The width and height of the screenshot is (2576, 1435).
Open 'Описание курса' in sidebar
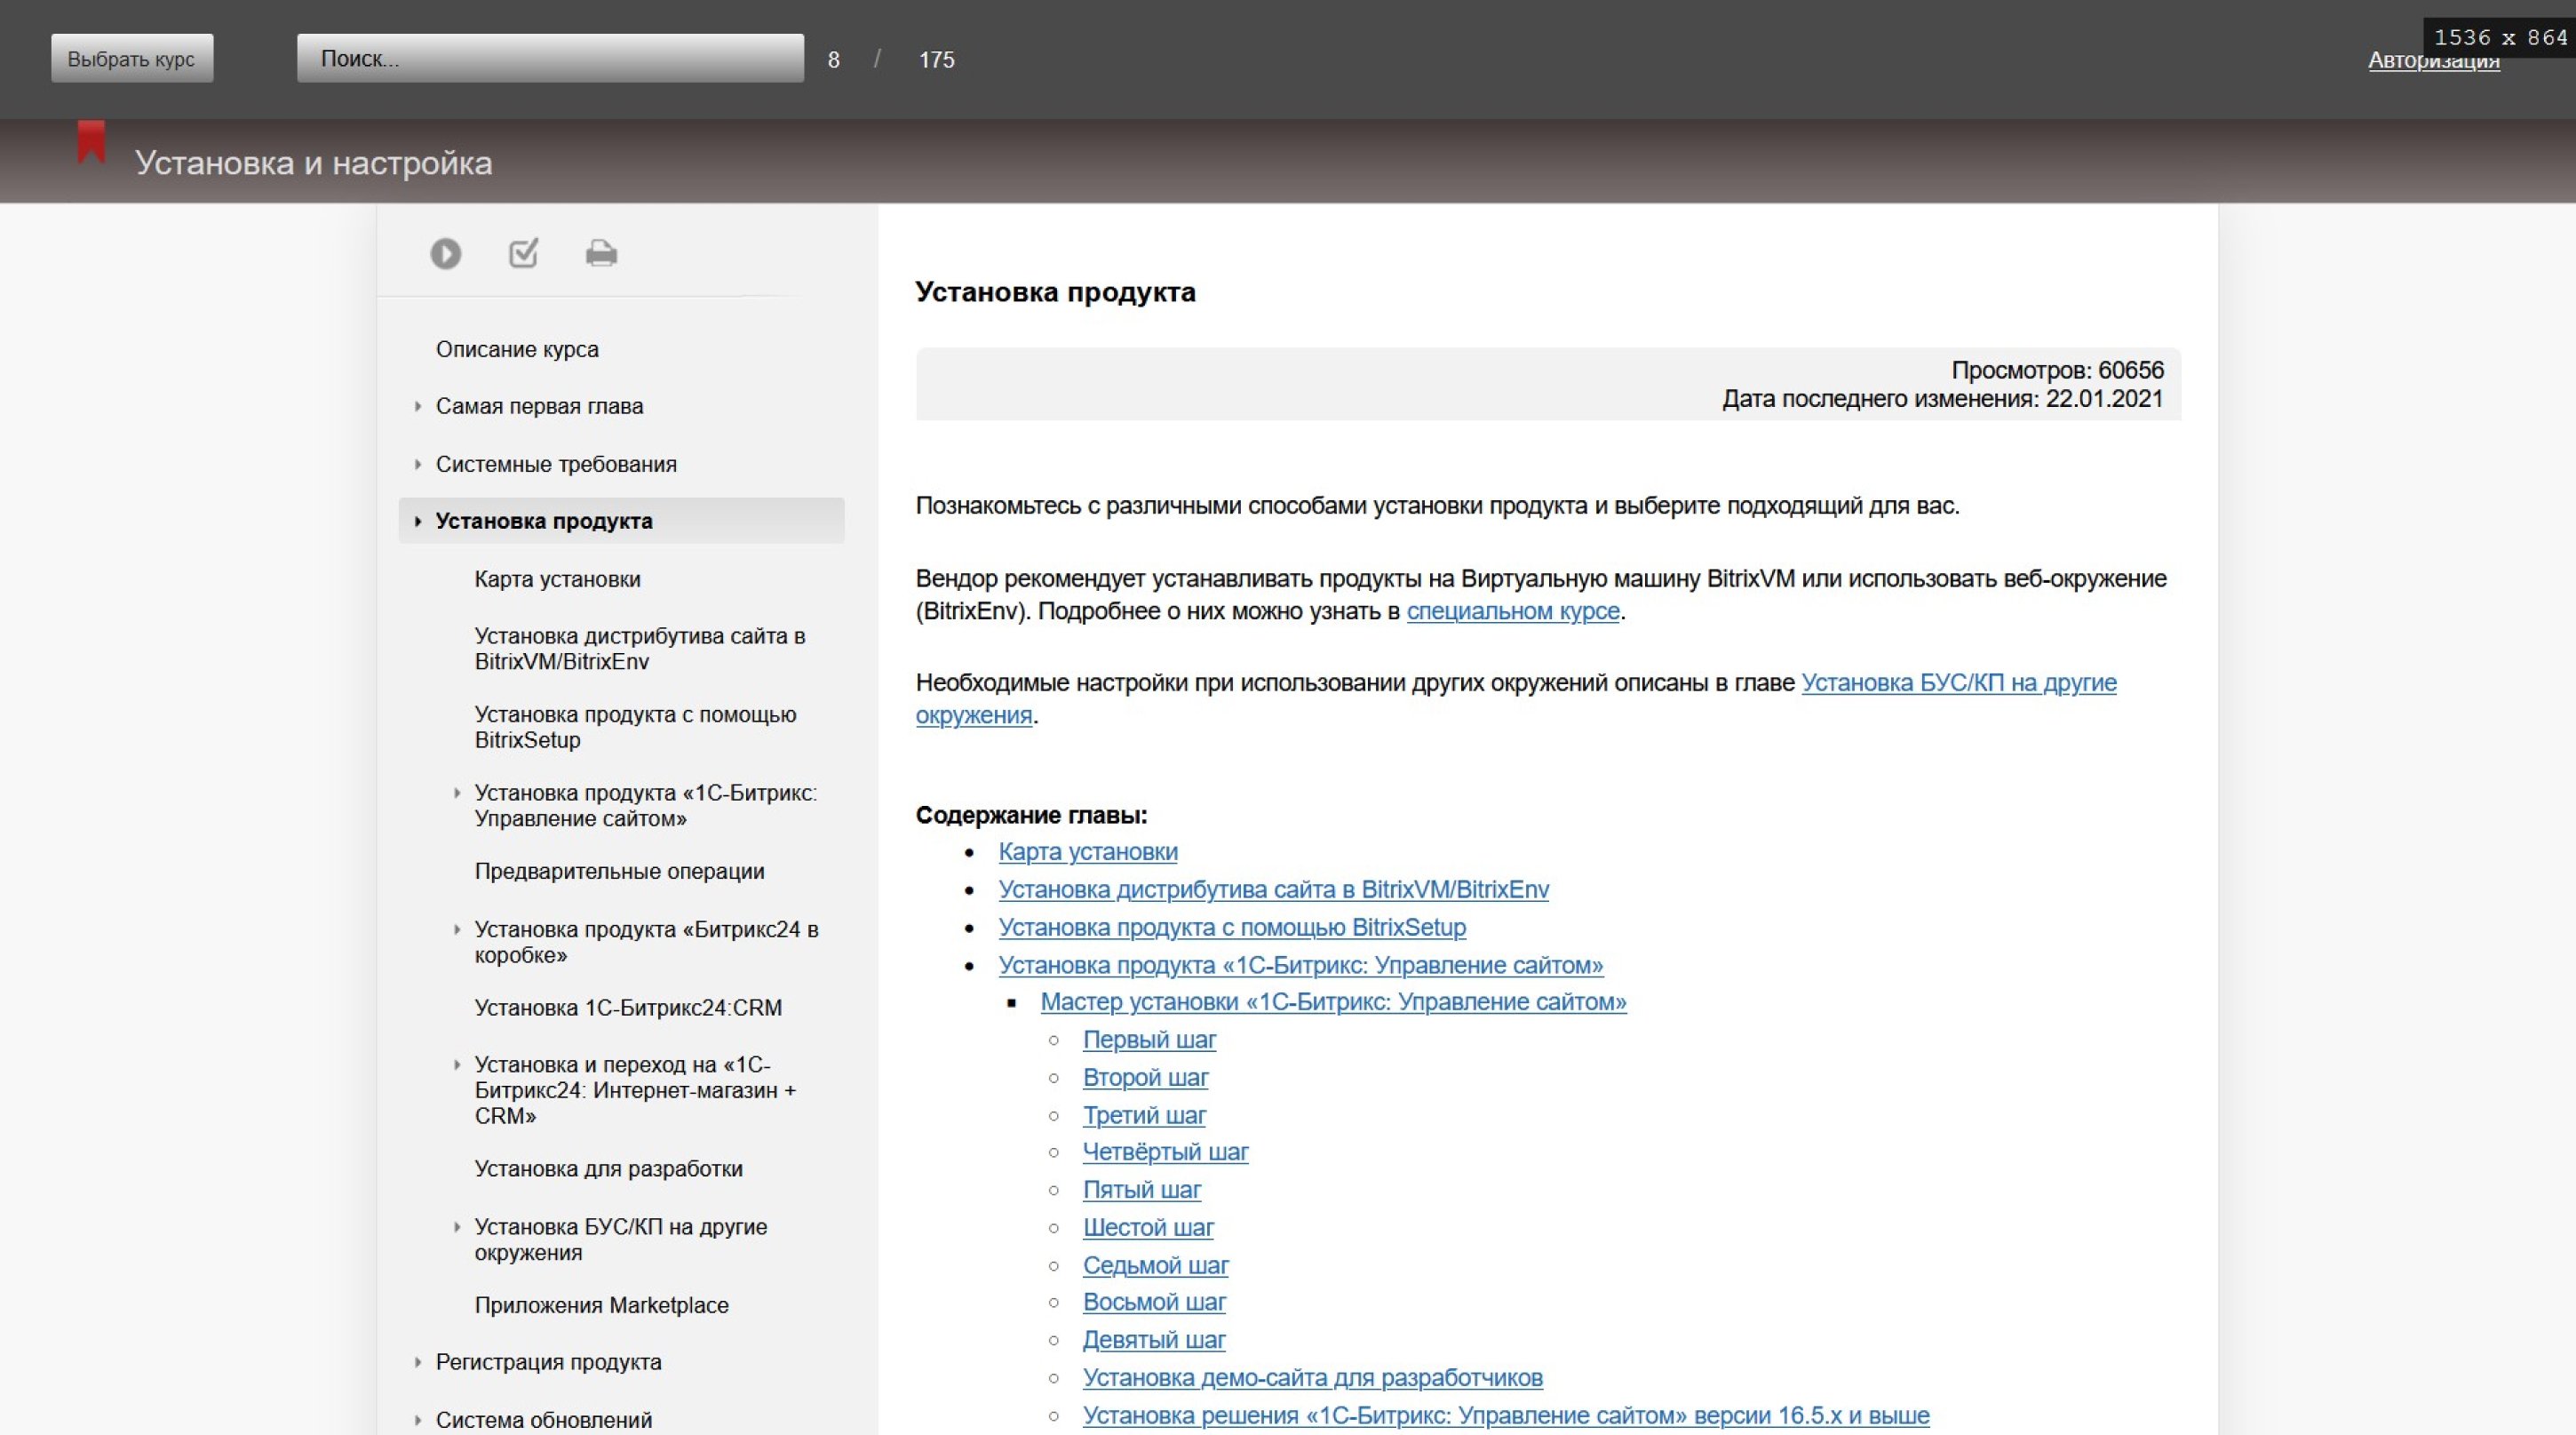pos(517,349)
